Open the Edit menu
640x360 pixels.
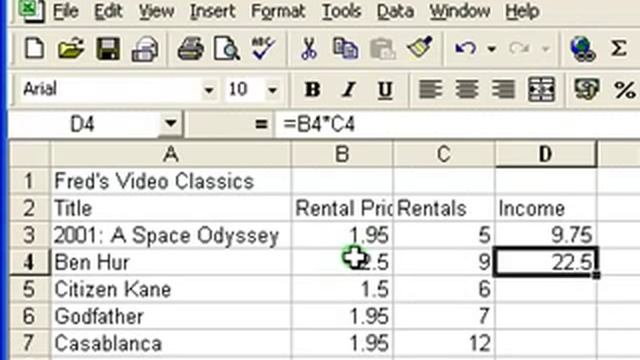108,11
